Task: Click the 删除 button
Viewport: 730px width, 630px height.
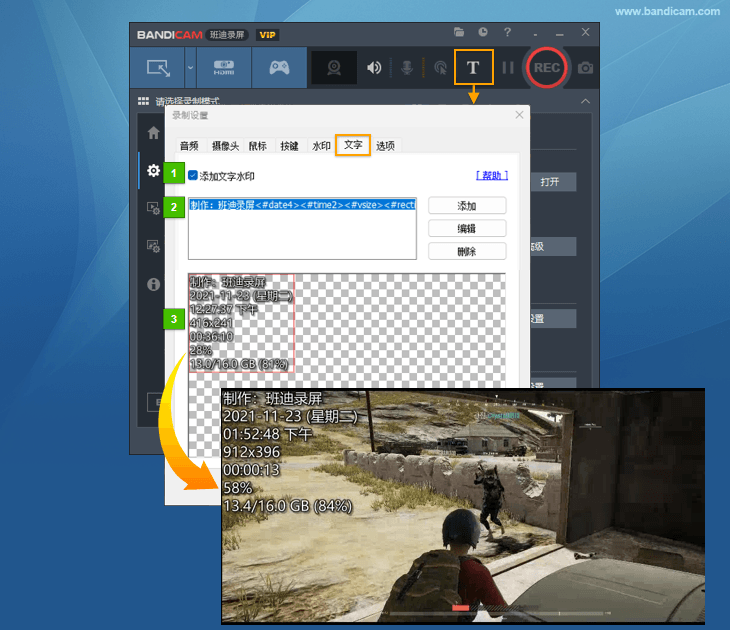Action: (x=466, y=251)
